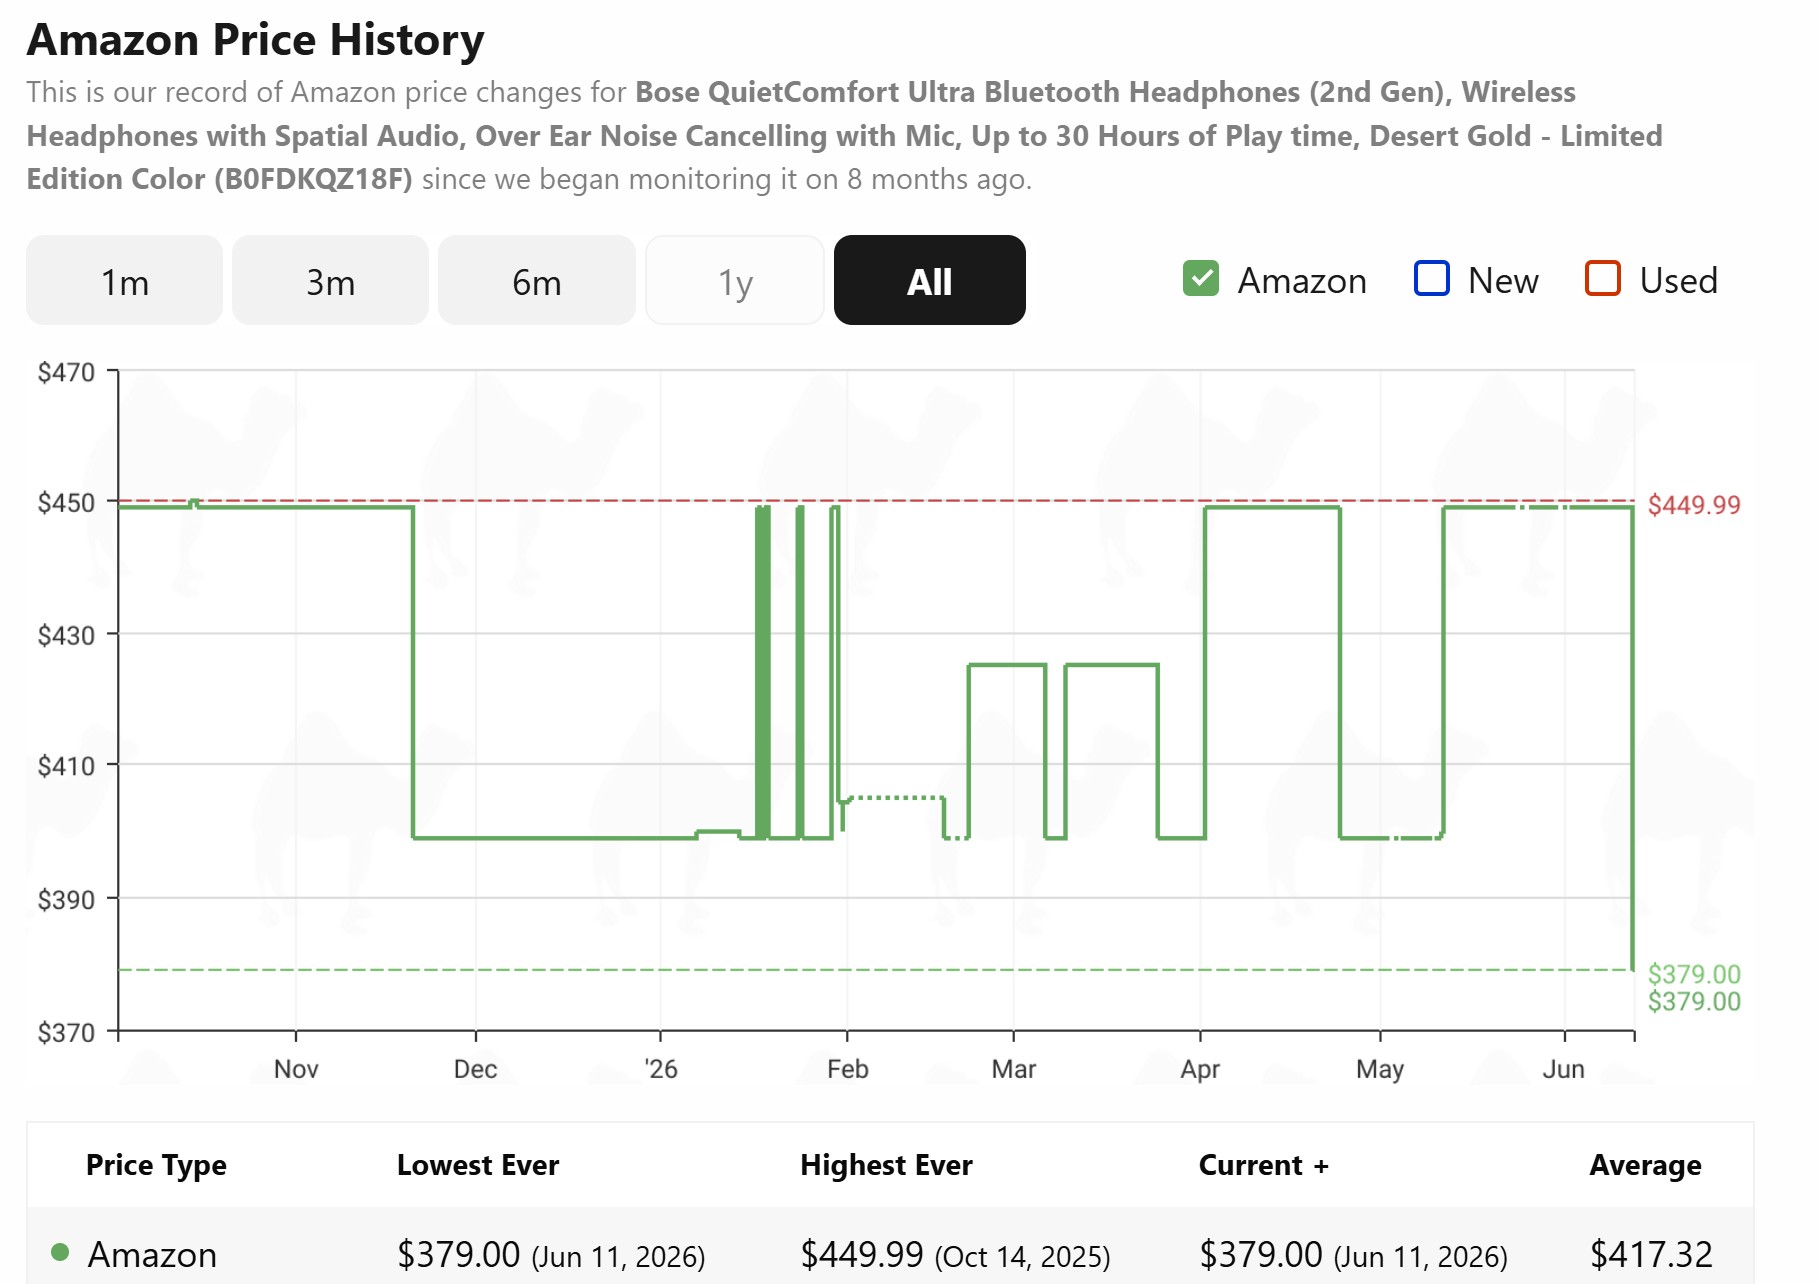Screen dimensions: 1818x1284
Task: Select the 3m time range tab
Action: point(330,281)
